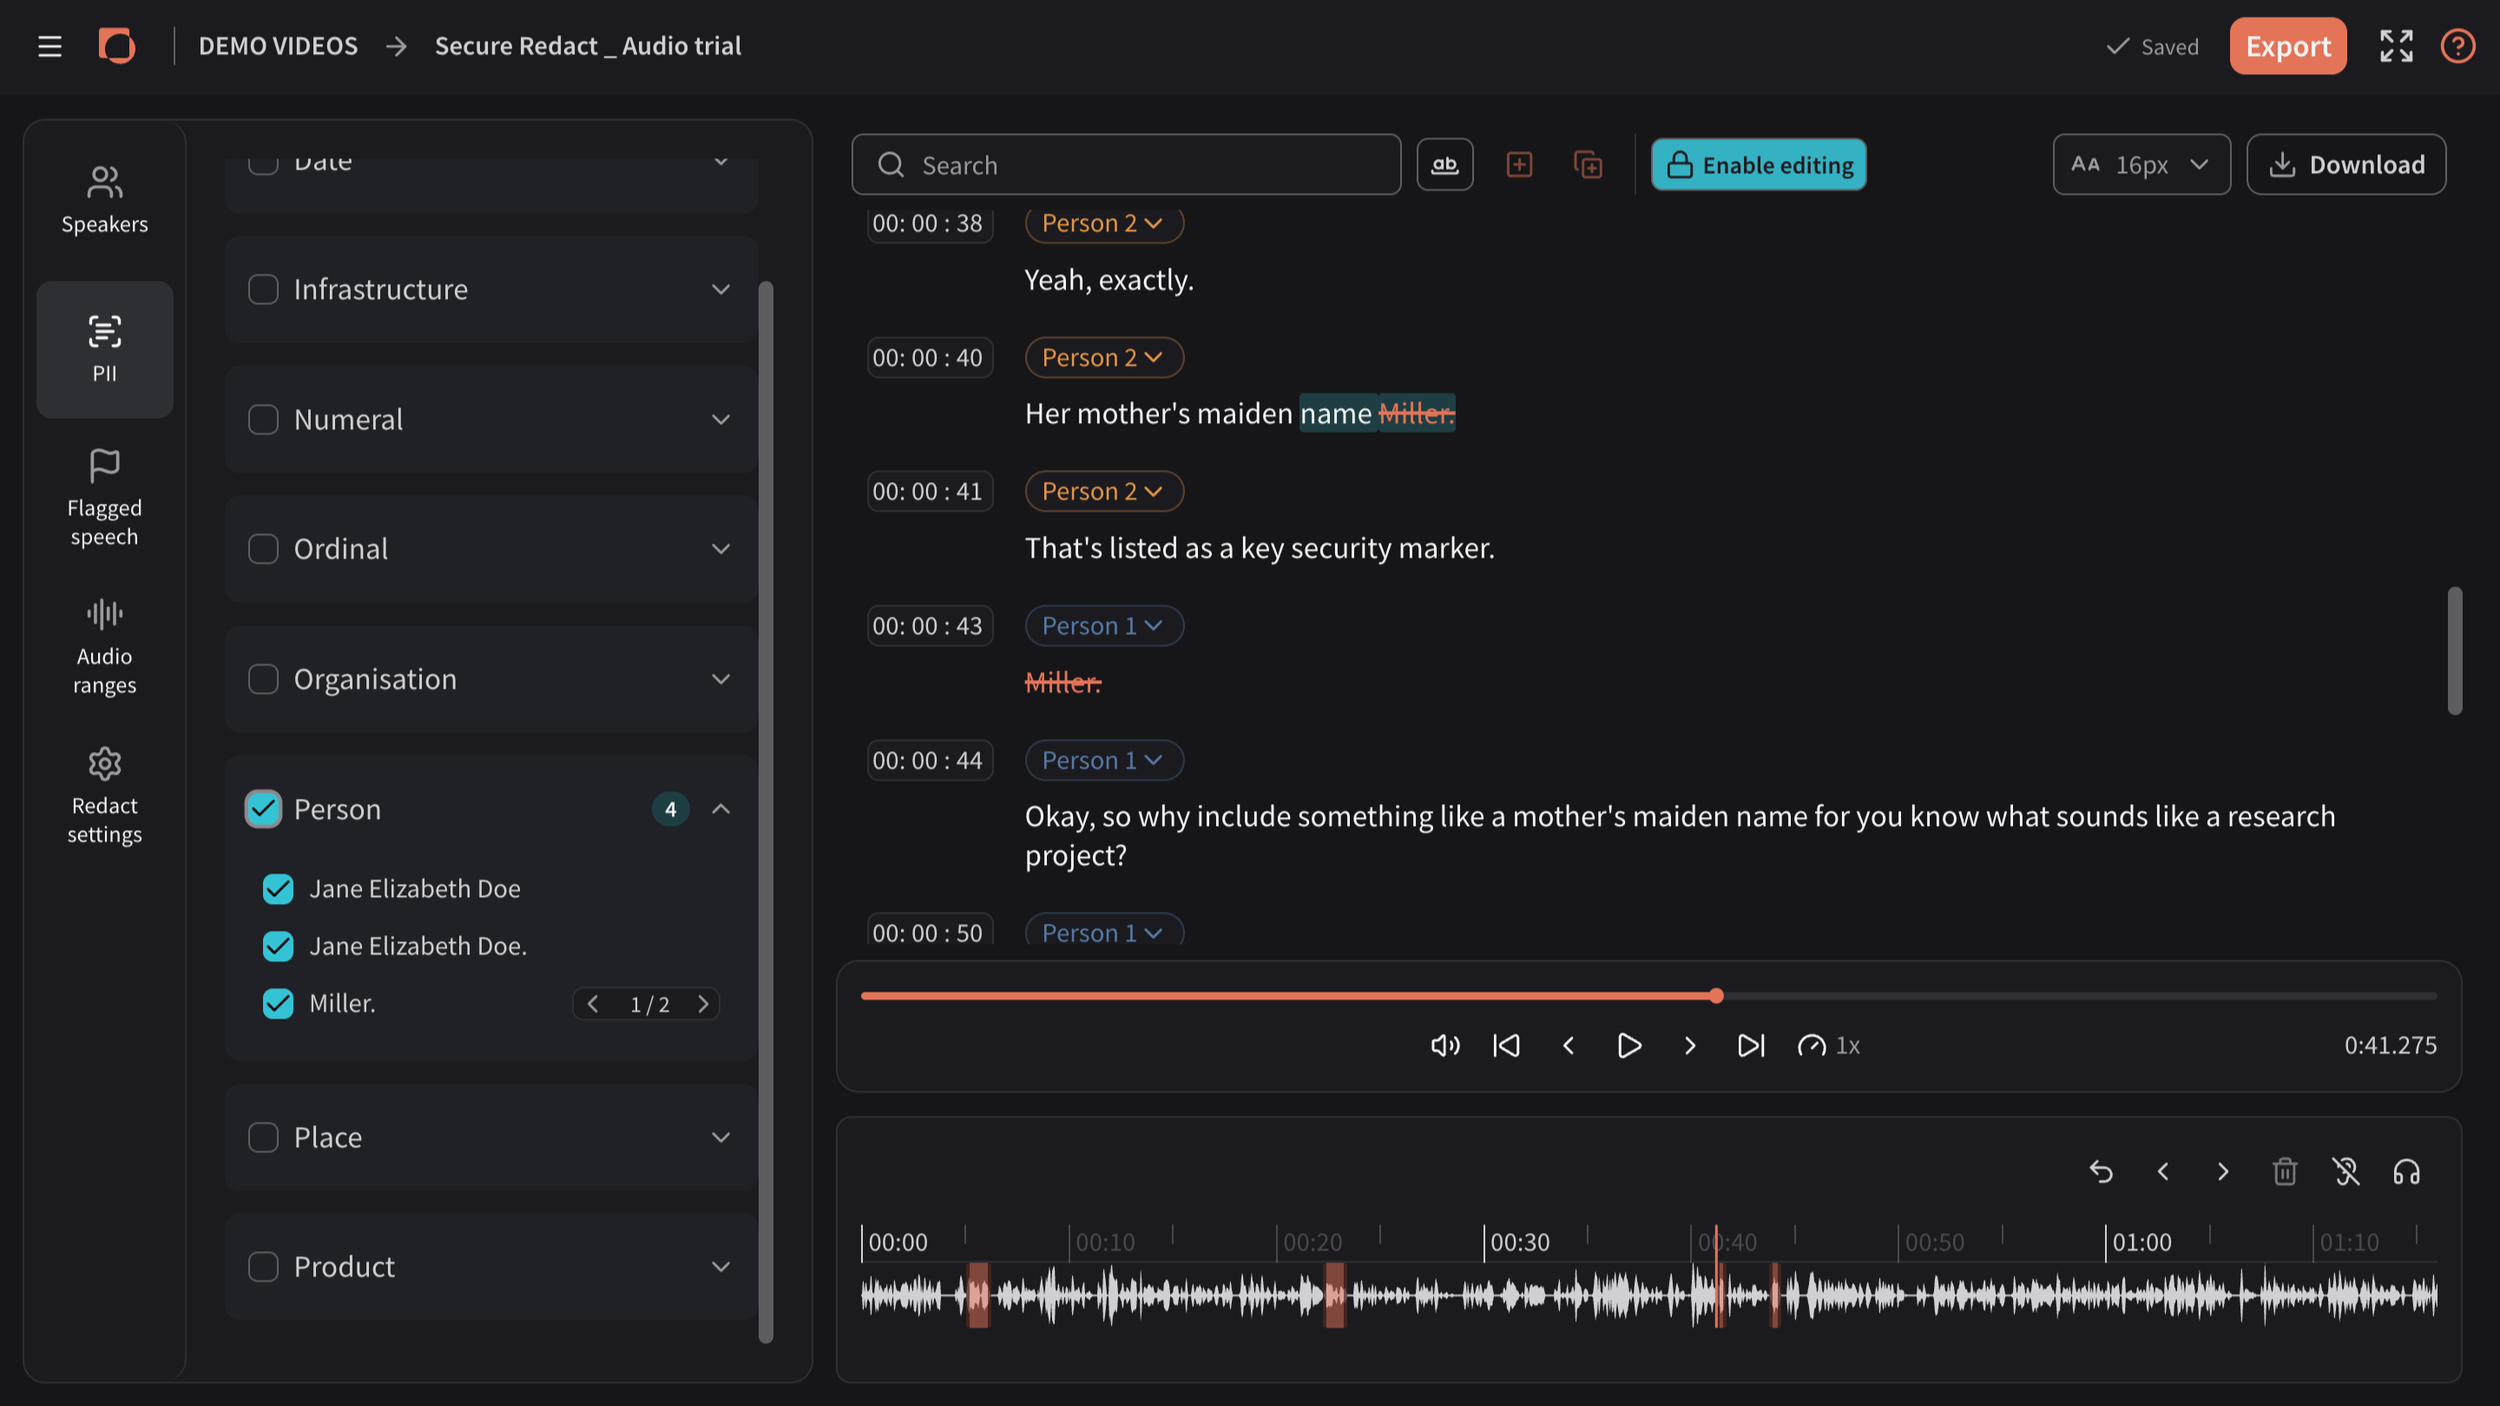Mute or adjust volume speaker icon
This screenshot has width=2500, height=1406.
[1445, 1046]
